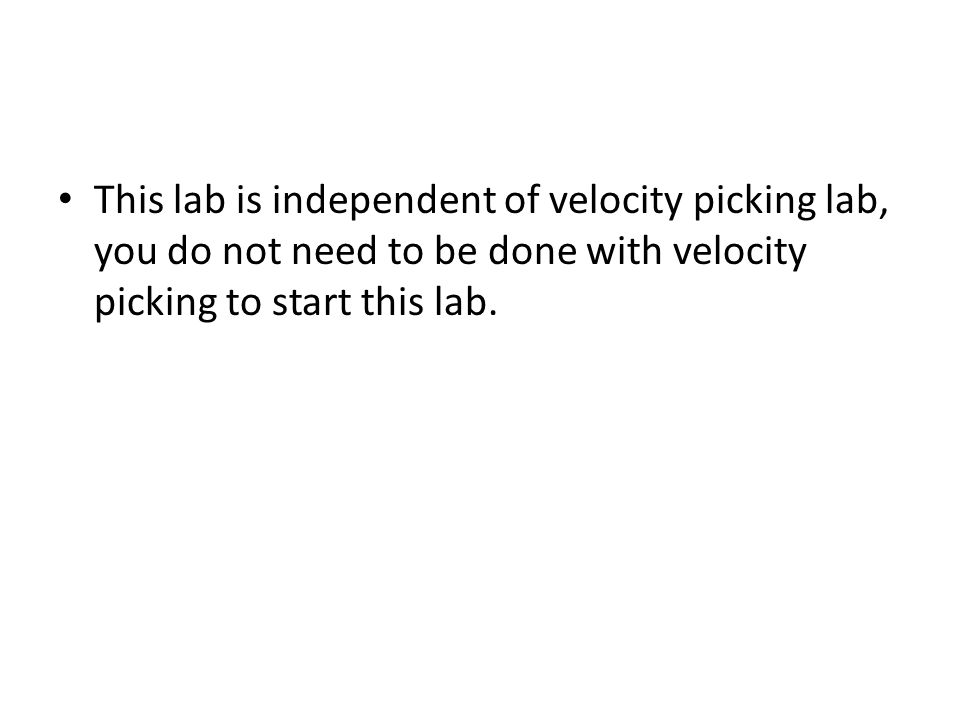
Task: Select the word "independent"
Action: coord(383,200)
